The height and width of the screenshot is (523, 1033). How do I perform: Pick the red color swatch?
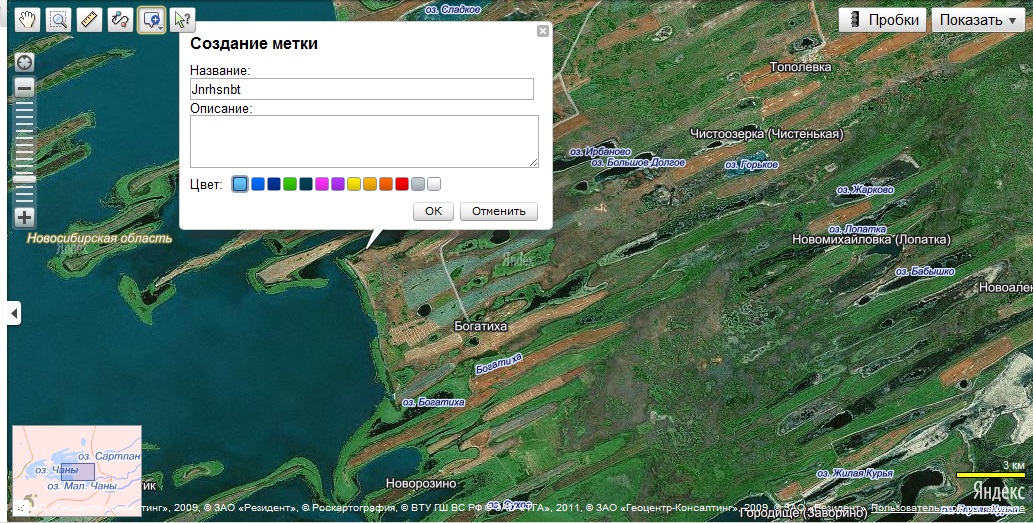pyautogui.click(x=402, y=184)
